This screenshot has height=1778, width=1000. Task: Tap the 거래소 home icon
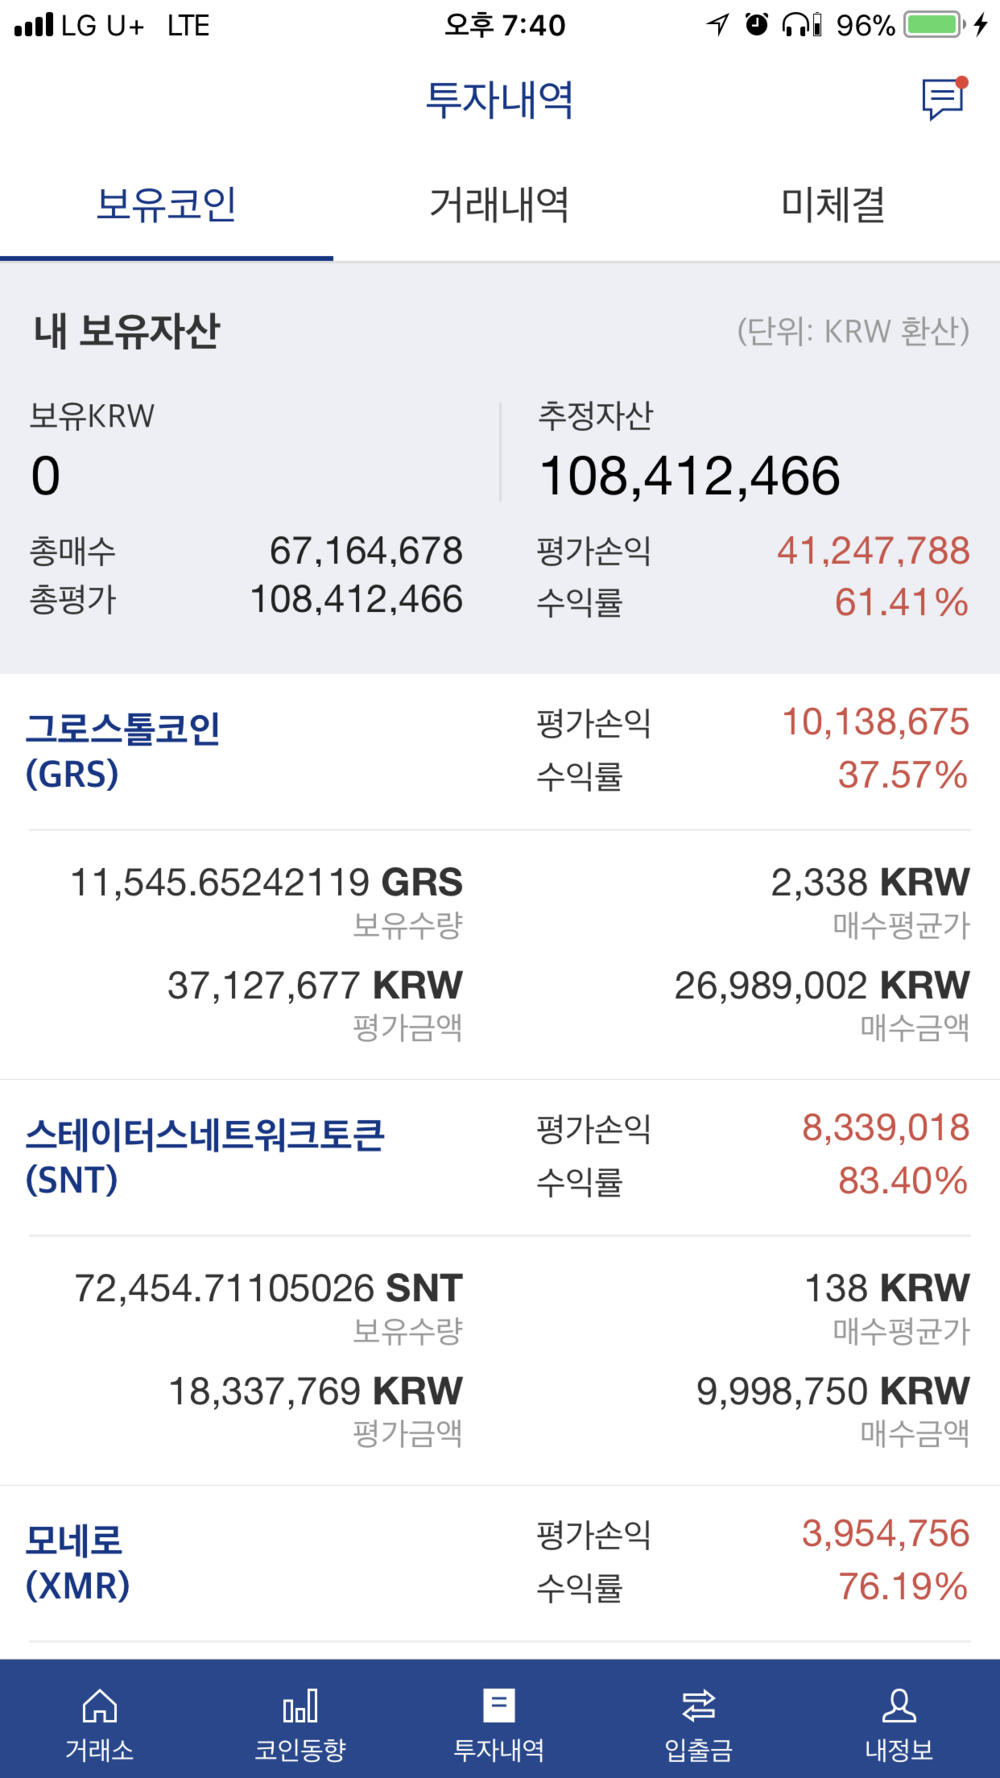click(x=99, y=1706)
